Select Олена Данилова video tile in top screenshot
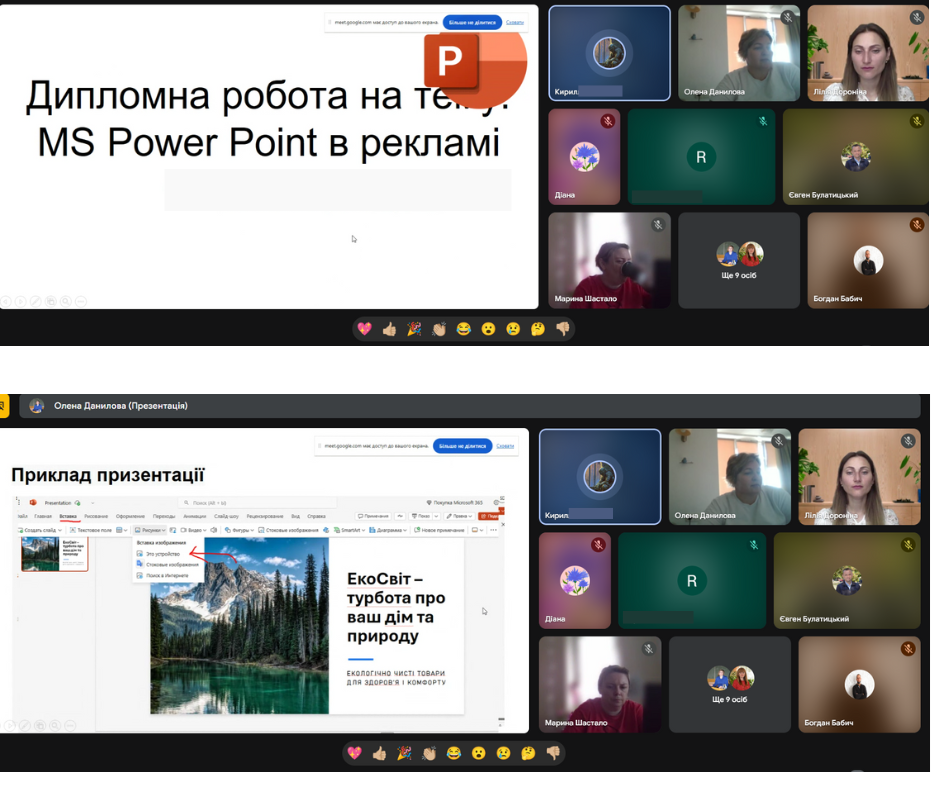The width and height of the screenshot is (940, 788). [739, 53]
